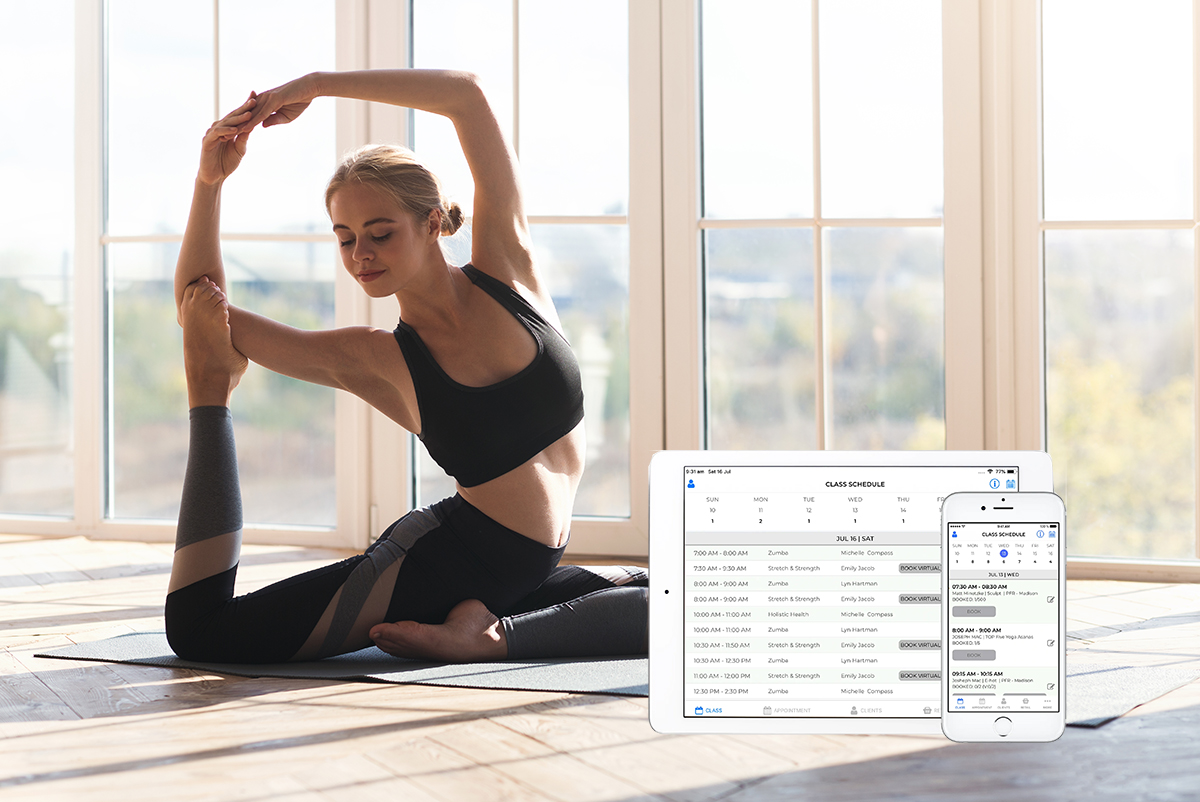Select the Appointment calendar icon on the phone tab bar
Image resolution: width=1200 pixels, height=802 pixels.
click(981, 705)
